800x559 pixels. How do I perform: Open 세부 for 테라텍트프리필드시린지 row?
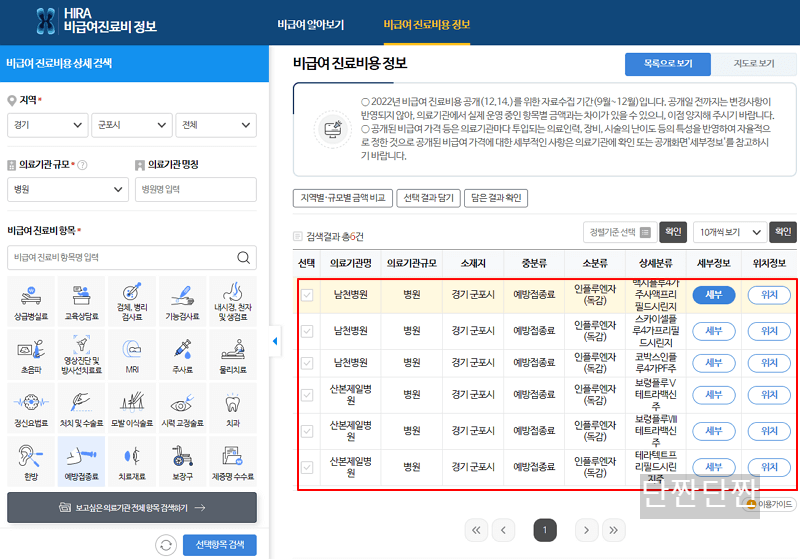coord(713,467)
